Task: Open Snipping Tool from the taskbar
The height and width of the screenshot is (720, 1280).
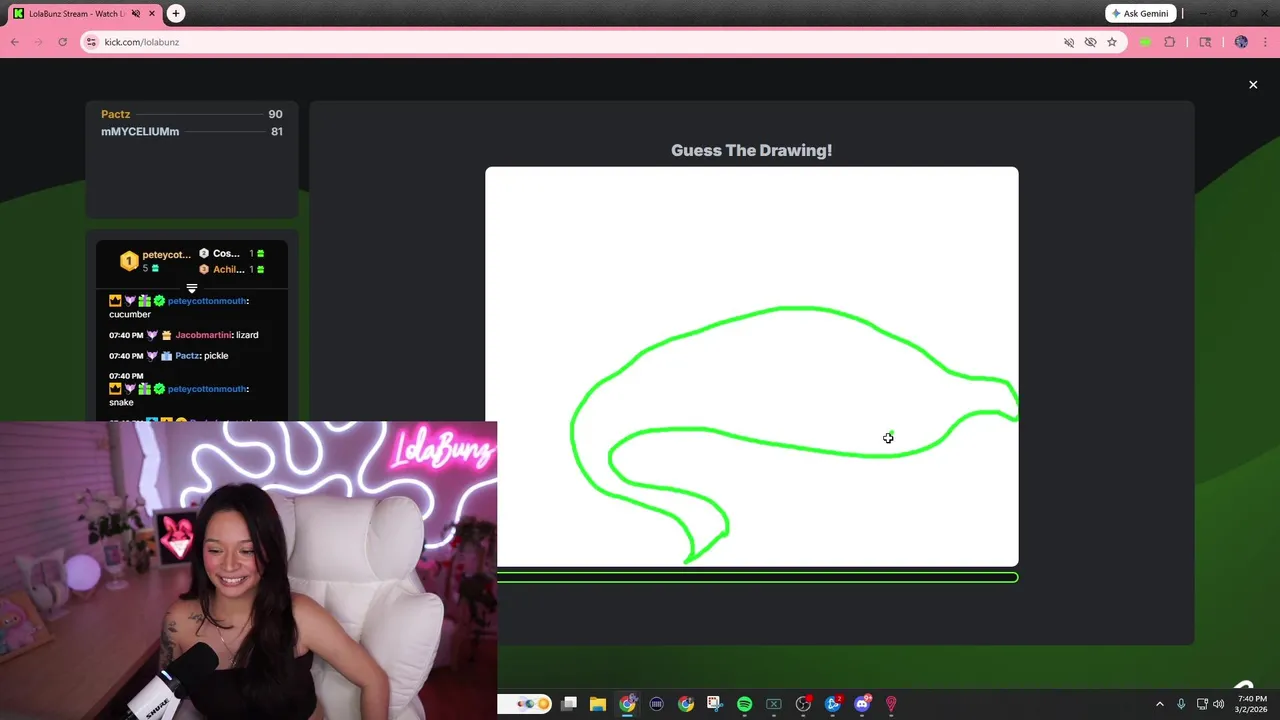Action: [x=714, y=704]
